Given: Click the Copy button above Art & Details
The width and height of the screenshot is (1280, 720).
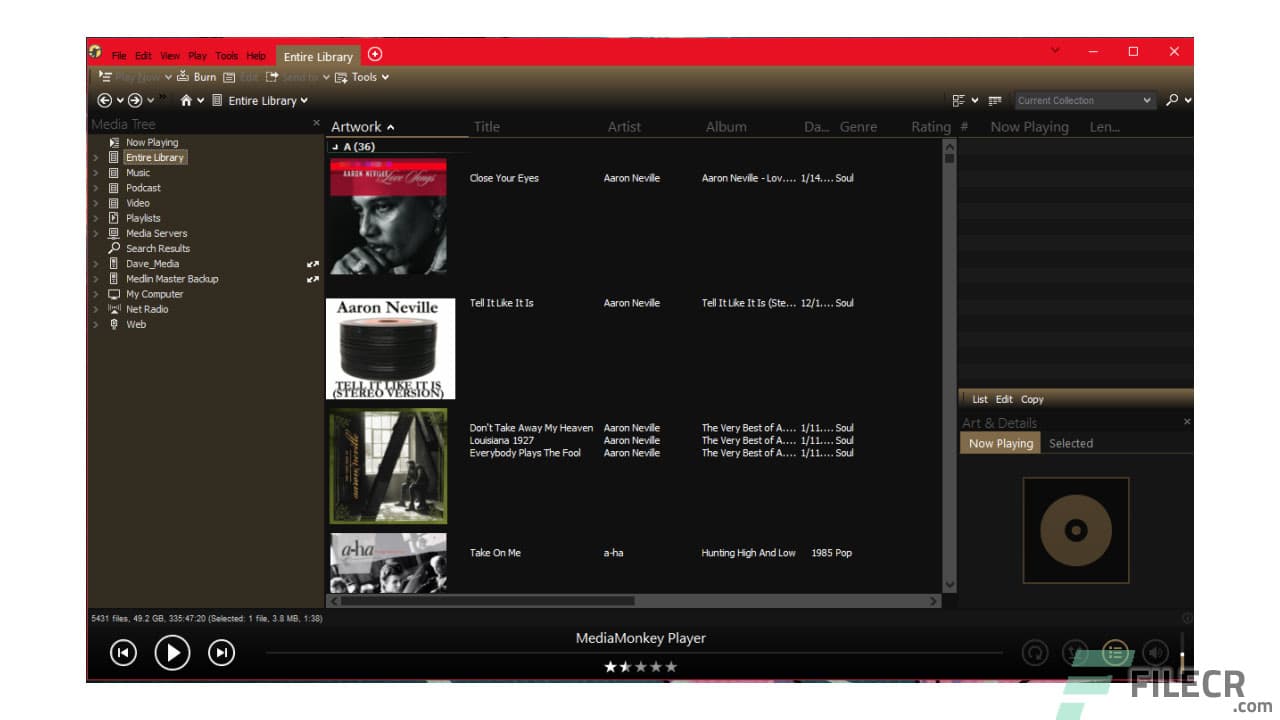Looking at the screenshot, I should [1032, 399].
